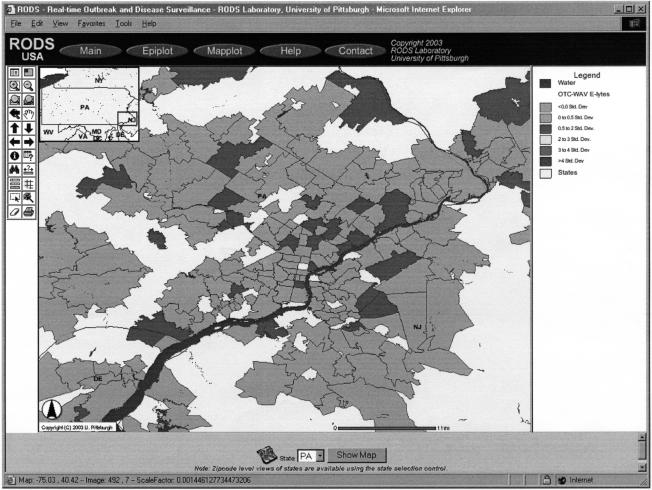Viewport: 652px width, 490px height.
Task: Click the Legend heading text
Action: [x=587, y=75]
